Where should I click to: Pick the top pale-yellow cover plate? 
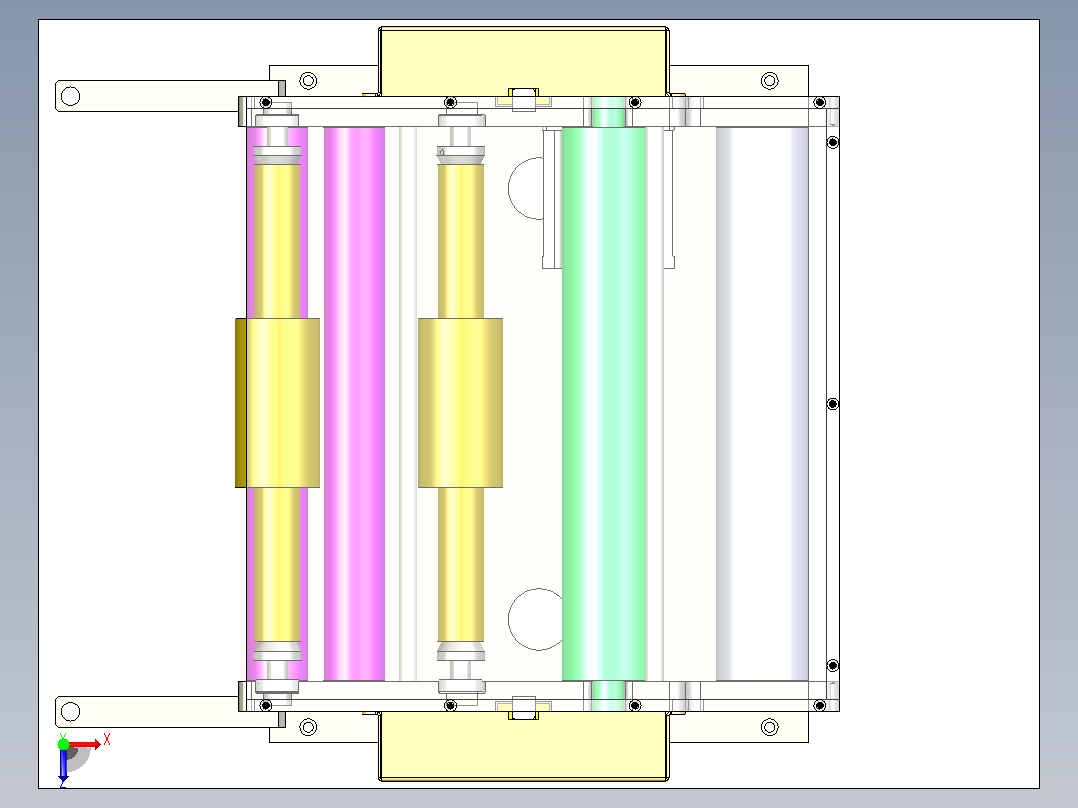point(524,61)
